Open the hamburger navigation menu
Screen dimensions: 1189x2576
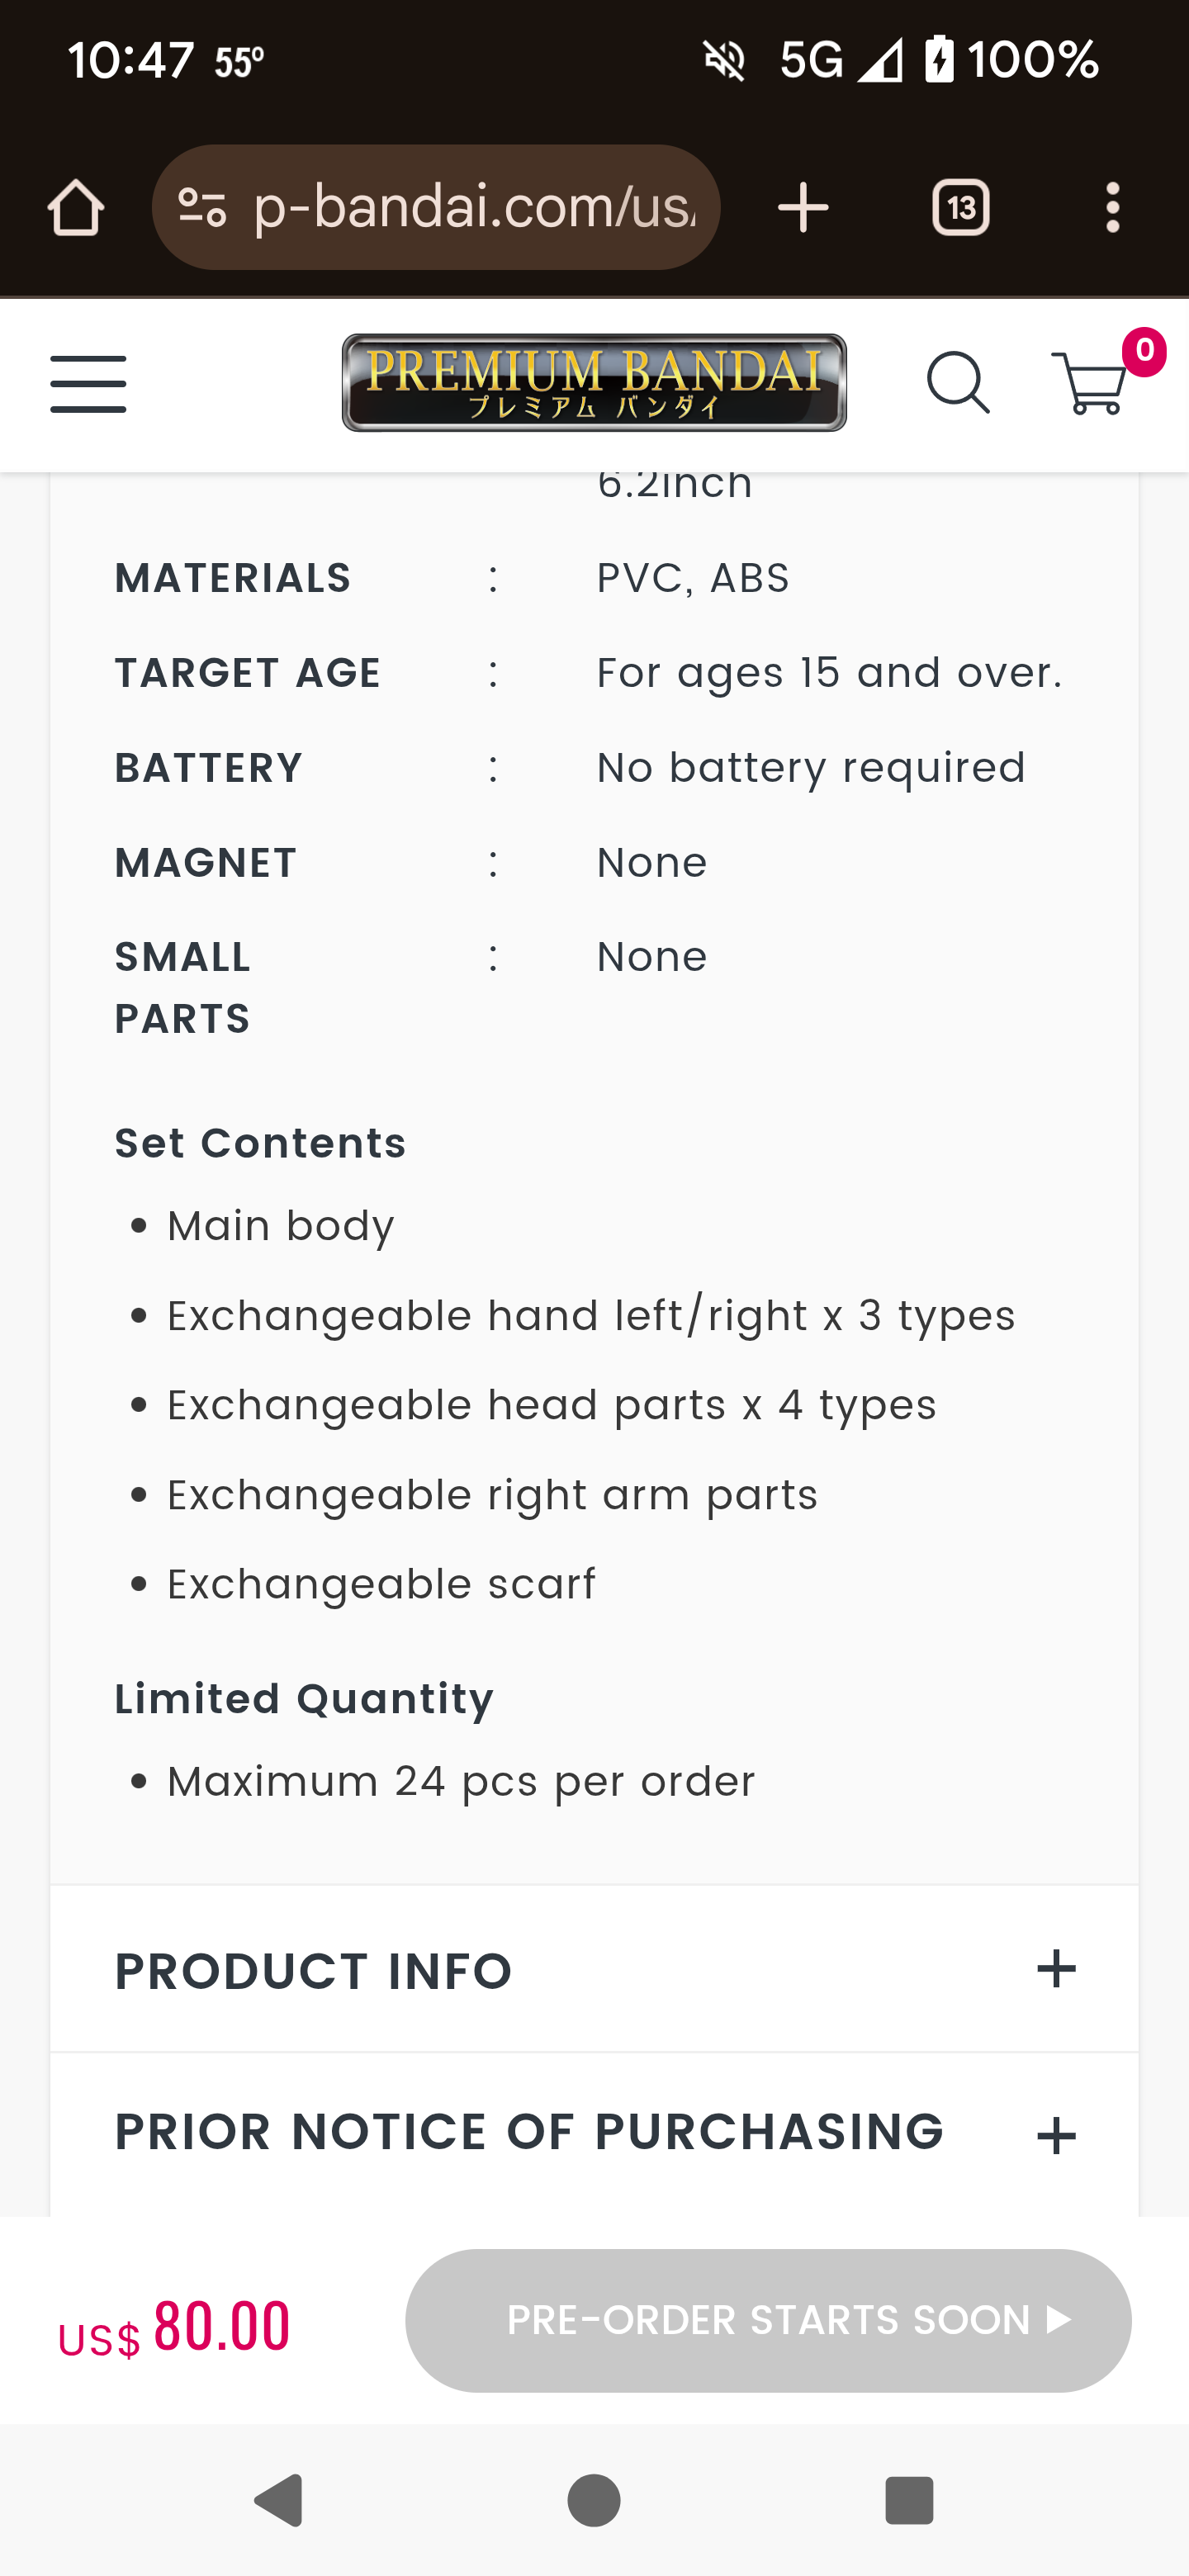[x=88, y=384]
